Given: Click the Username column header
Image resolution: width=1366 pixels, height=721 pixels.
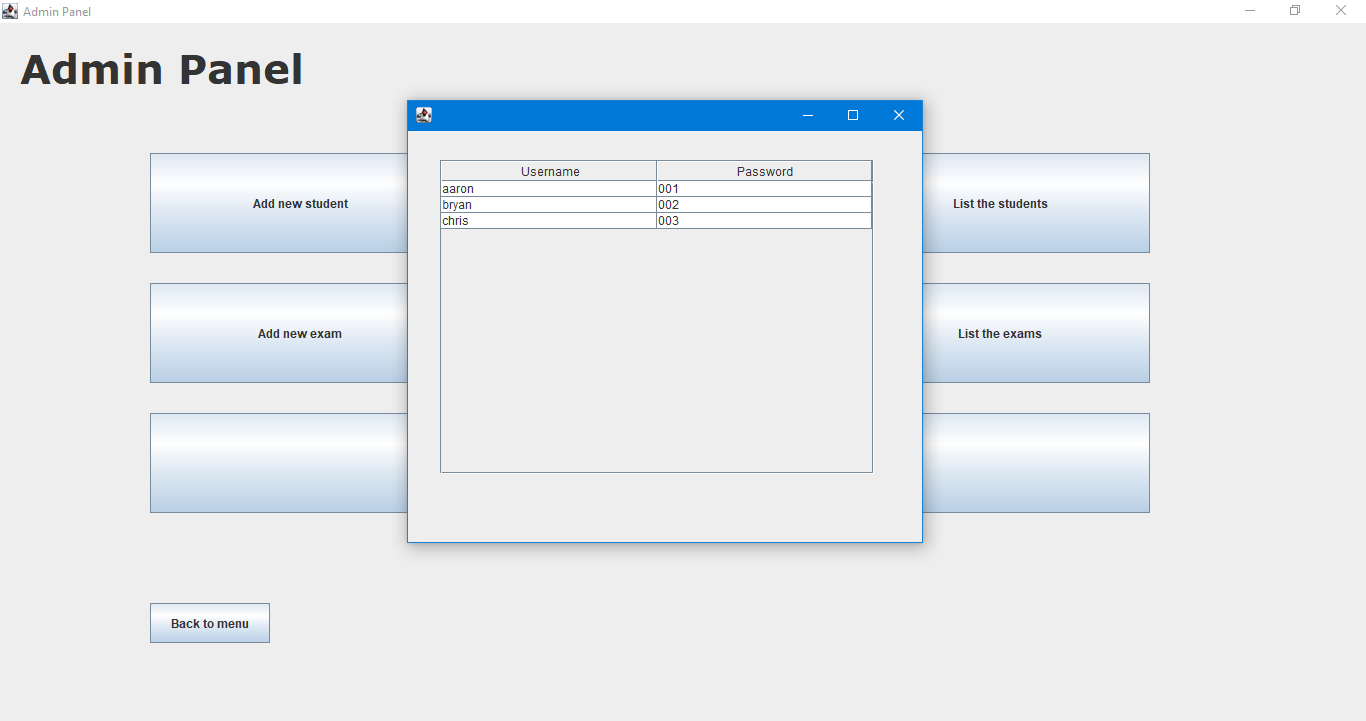Looking at the screenshot, I should [x=548, y=170].
